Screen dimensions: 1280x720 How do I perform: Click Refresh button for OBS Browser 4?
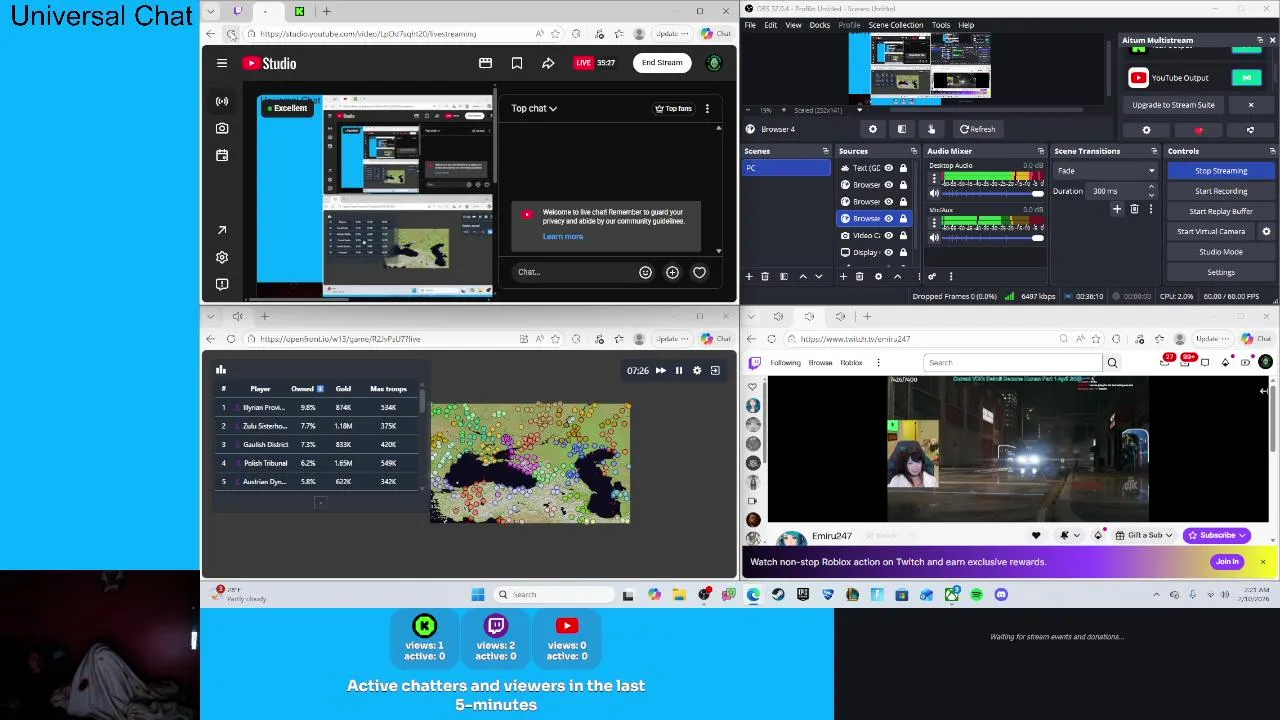(x=978, y=129)
